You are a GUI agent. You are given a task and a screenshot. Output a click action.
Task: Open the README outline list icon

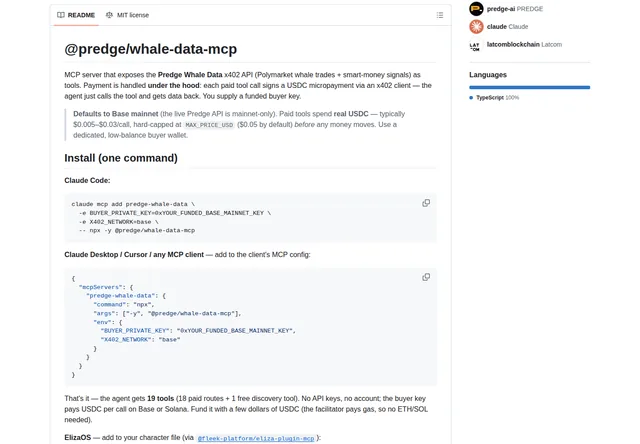click(x=440, y=15)
